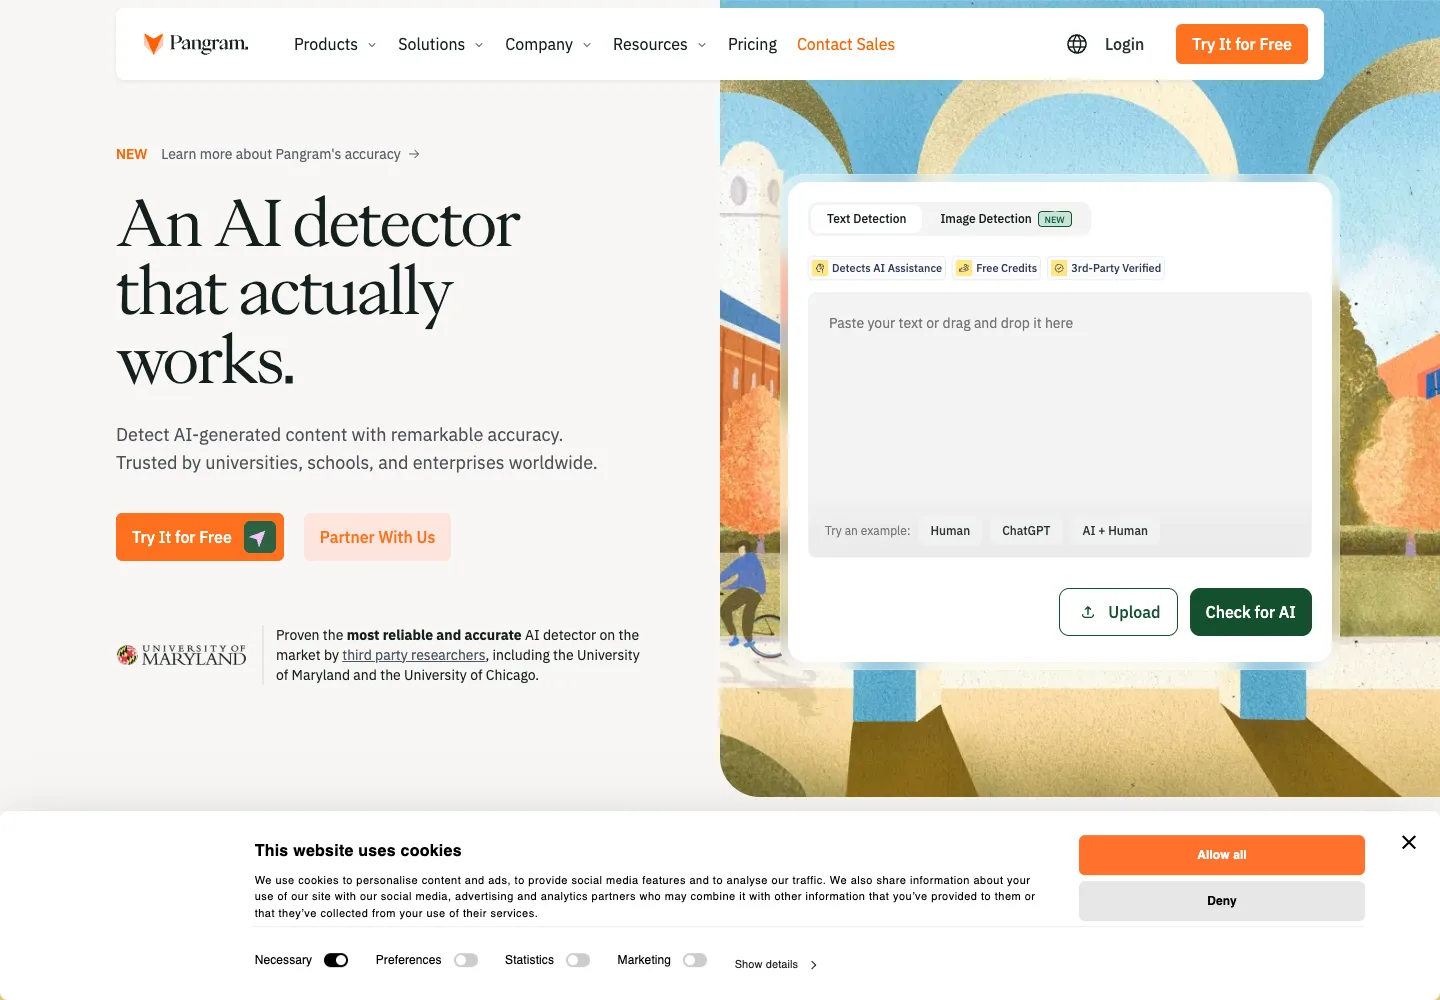Expand cookie Show details

tap(776, 965)
